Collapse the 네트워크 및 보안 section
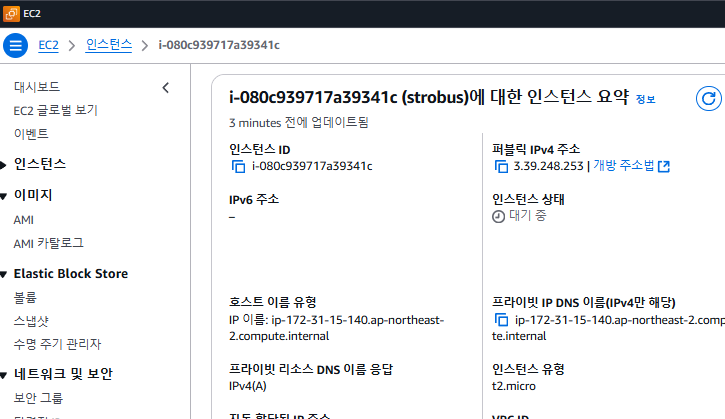Viewport: 725px width, 419px height. [x=4, y=375]
